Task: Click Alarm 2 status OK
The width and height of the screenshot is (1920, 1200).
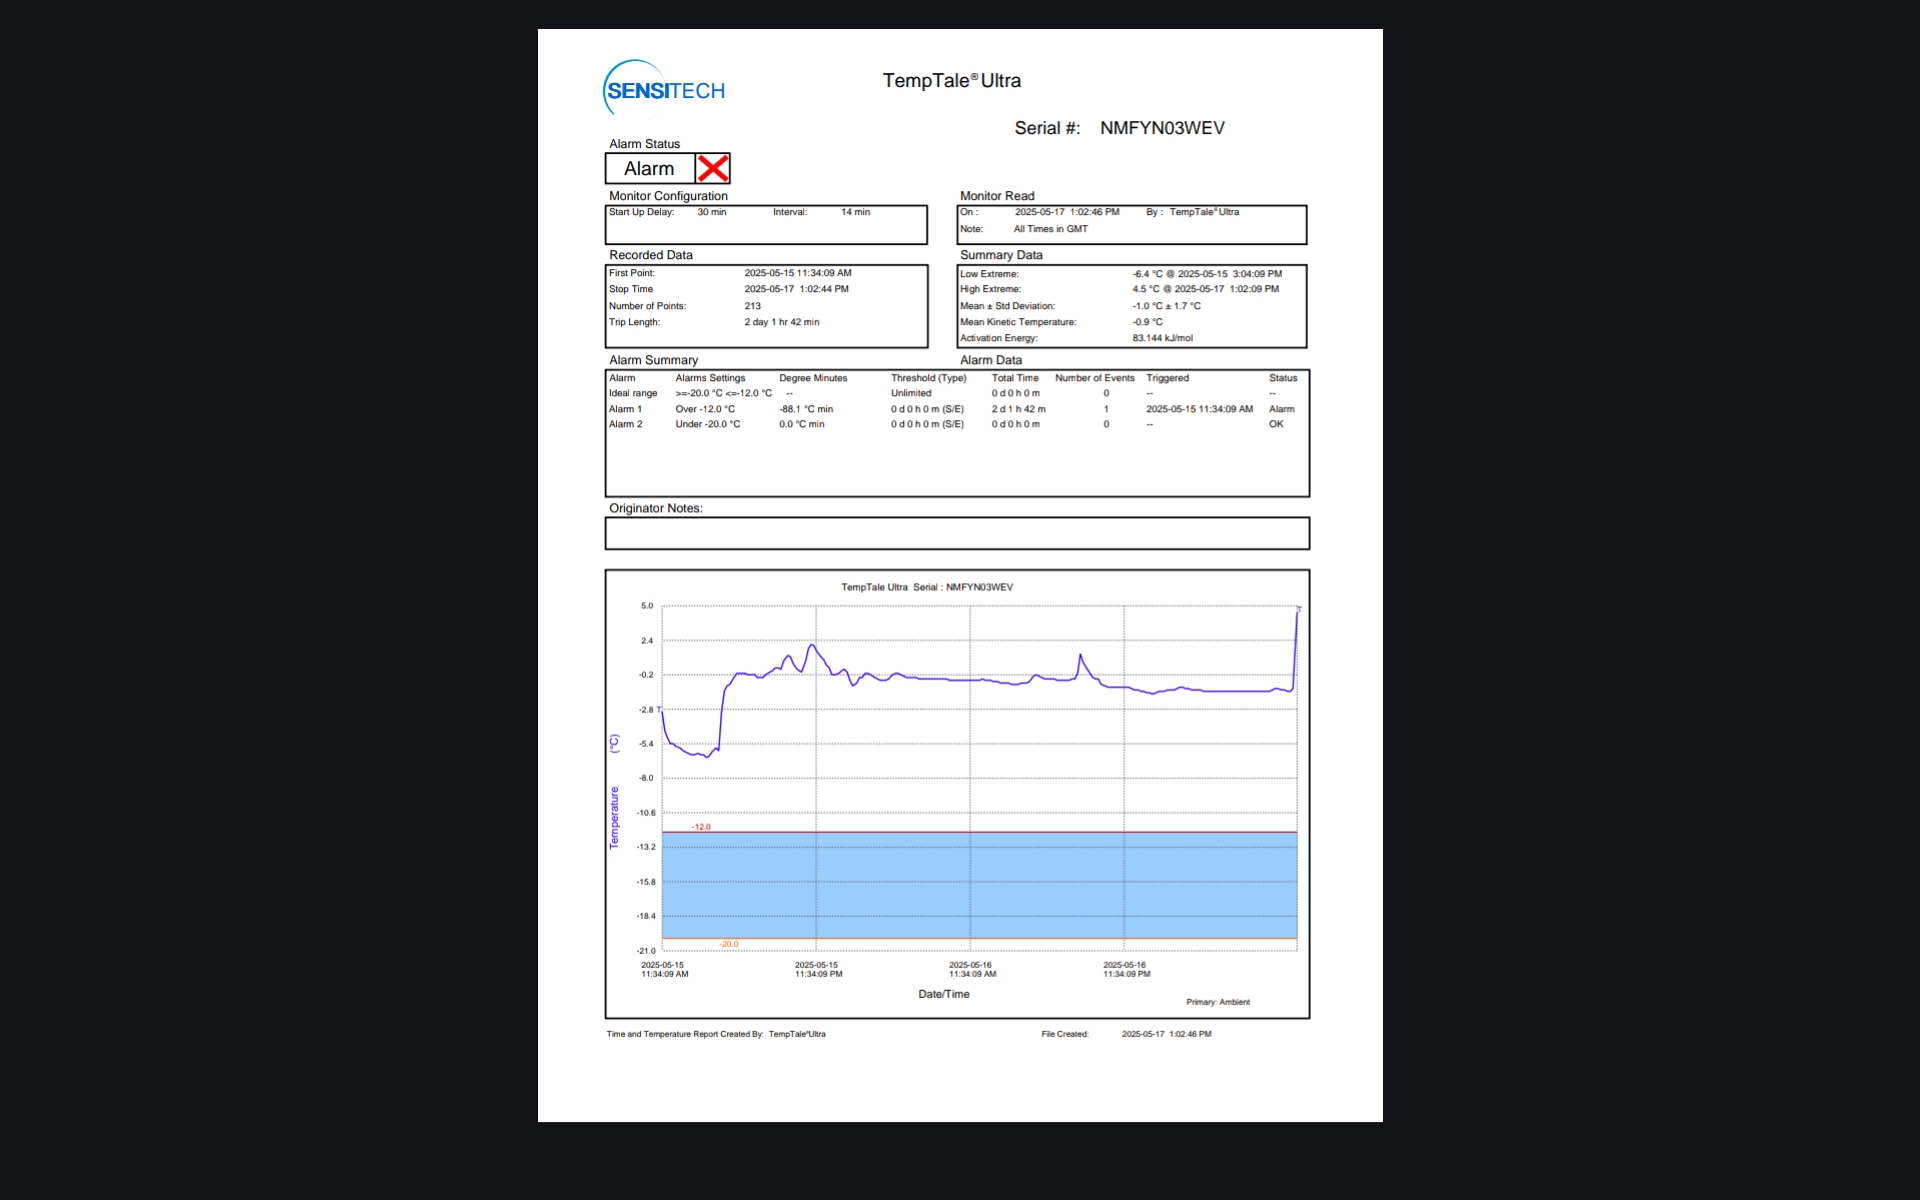Action: [1276, 424]
